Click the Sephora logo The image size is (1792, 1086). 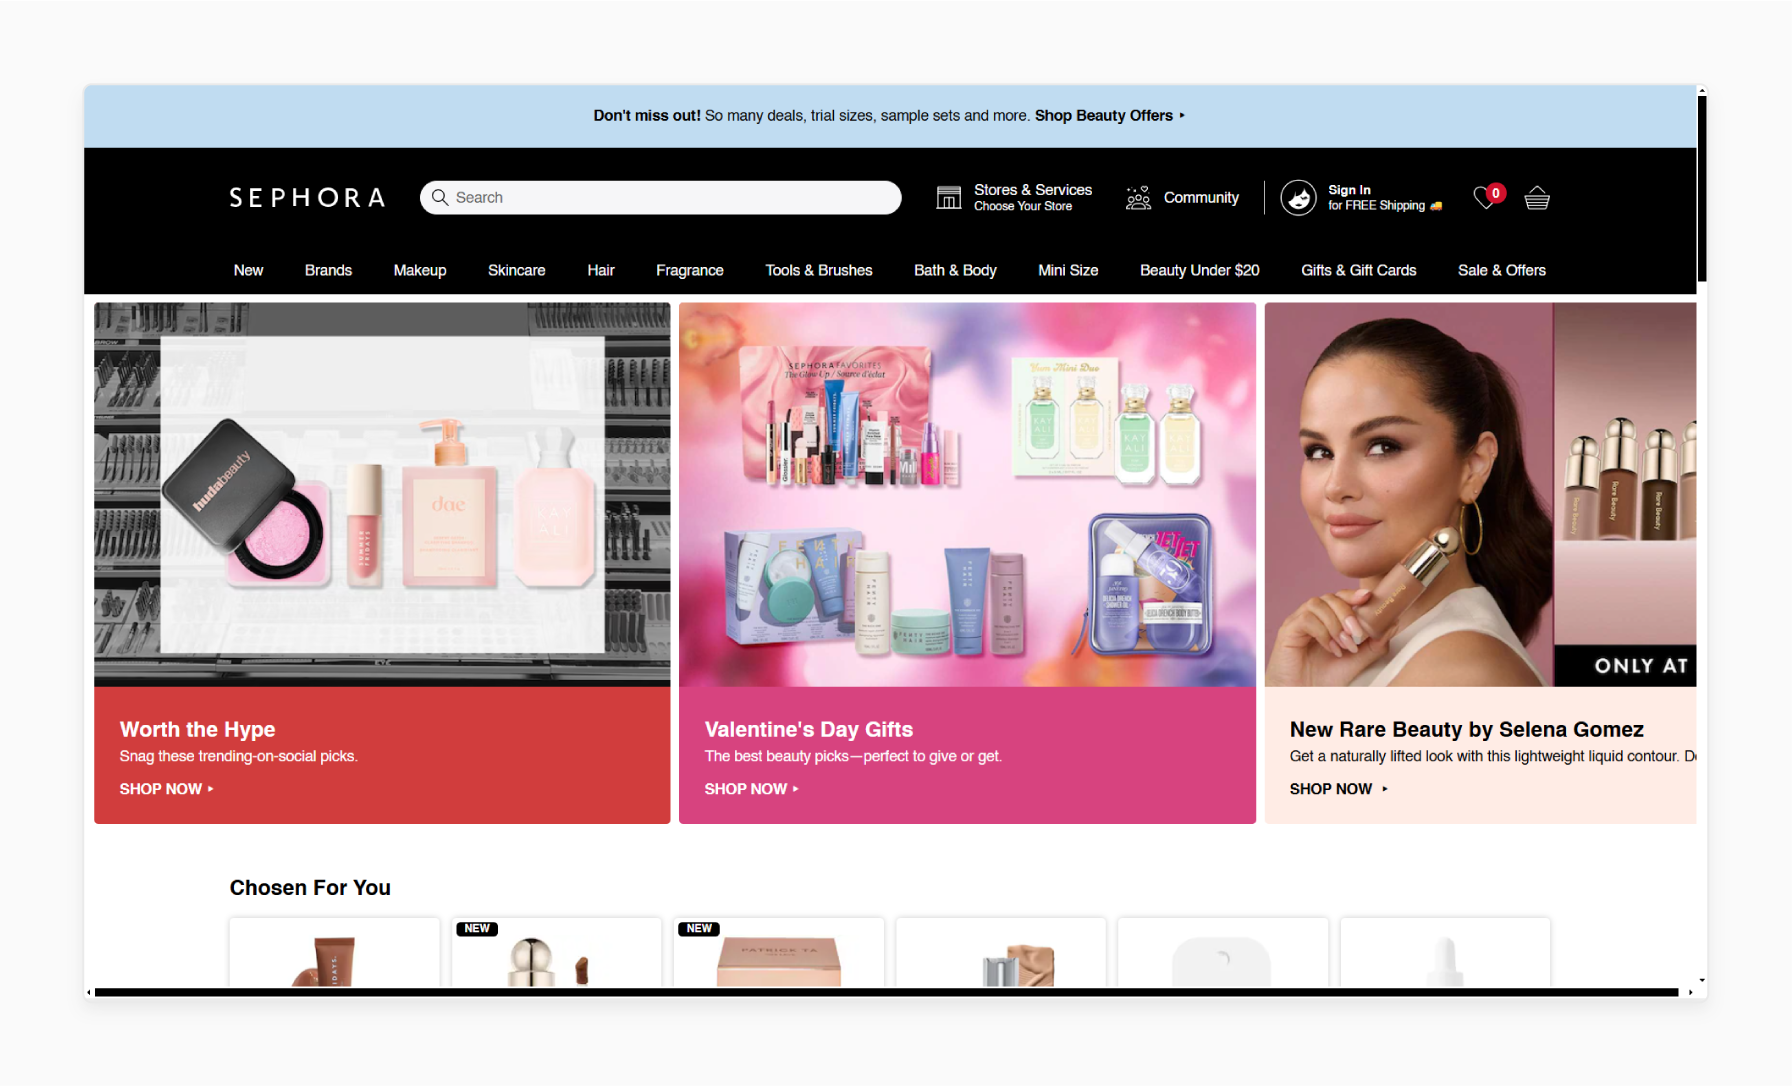307,198
